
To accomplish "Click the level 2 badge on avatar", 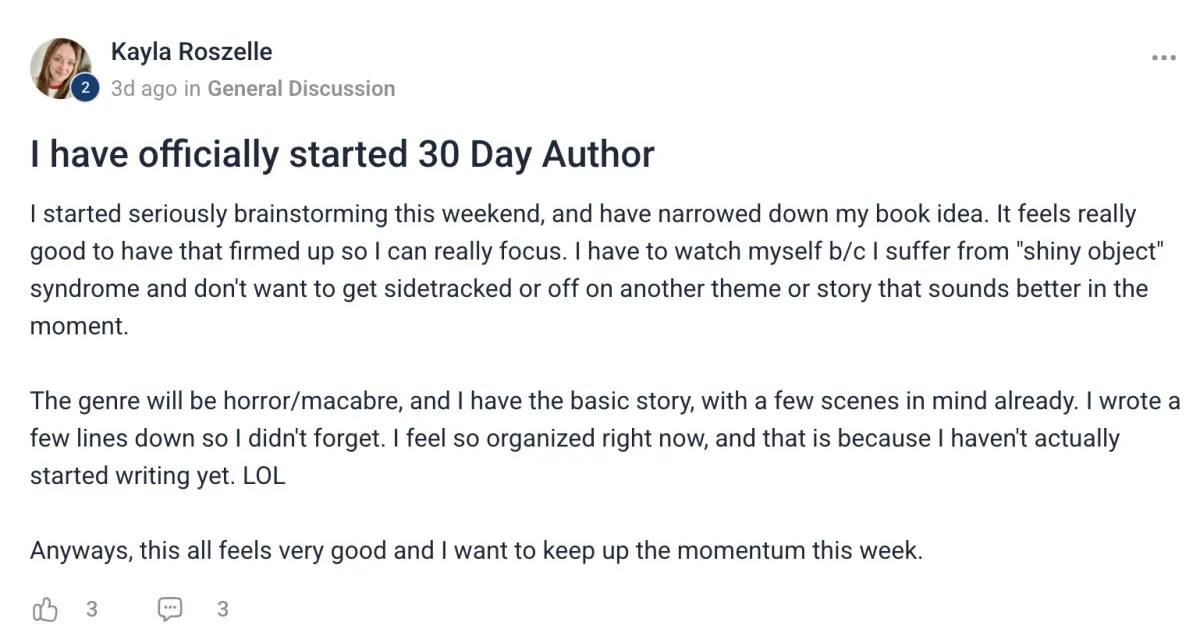I will [x=85, y=89].
